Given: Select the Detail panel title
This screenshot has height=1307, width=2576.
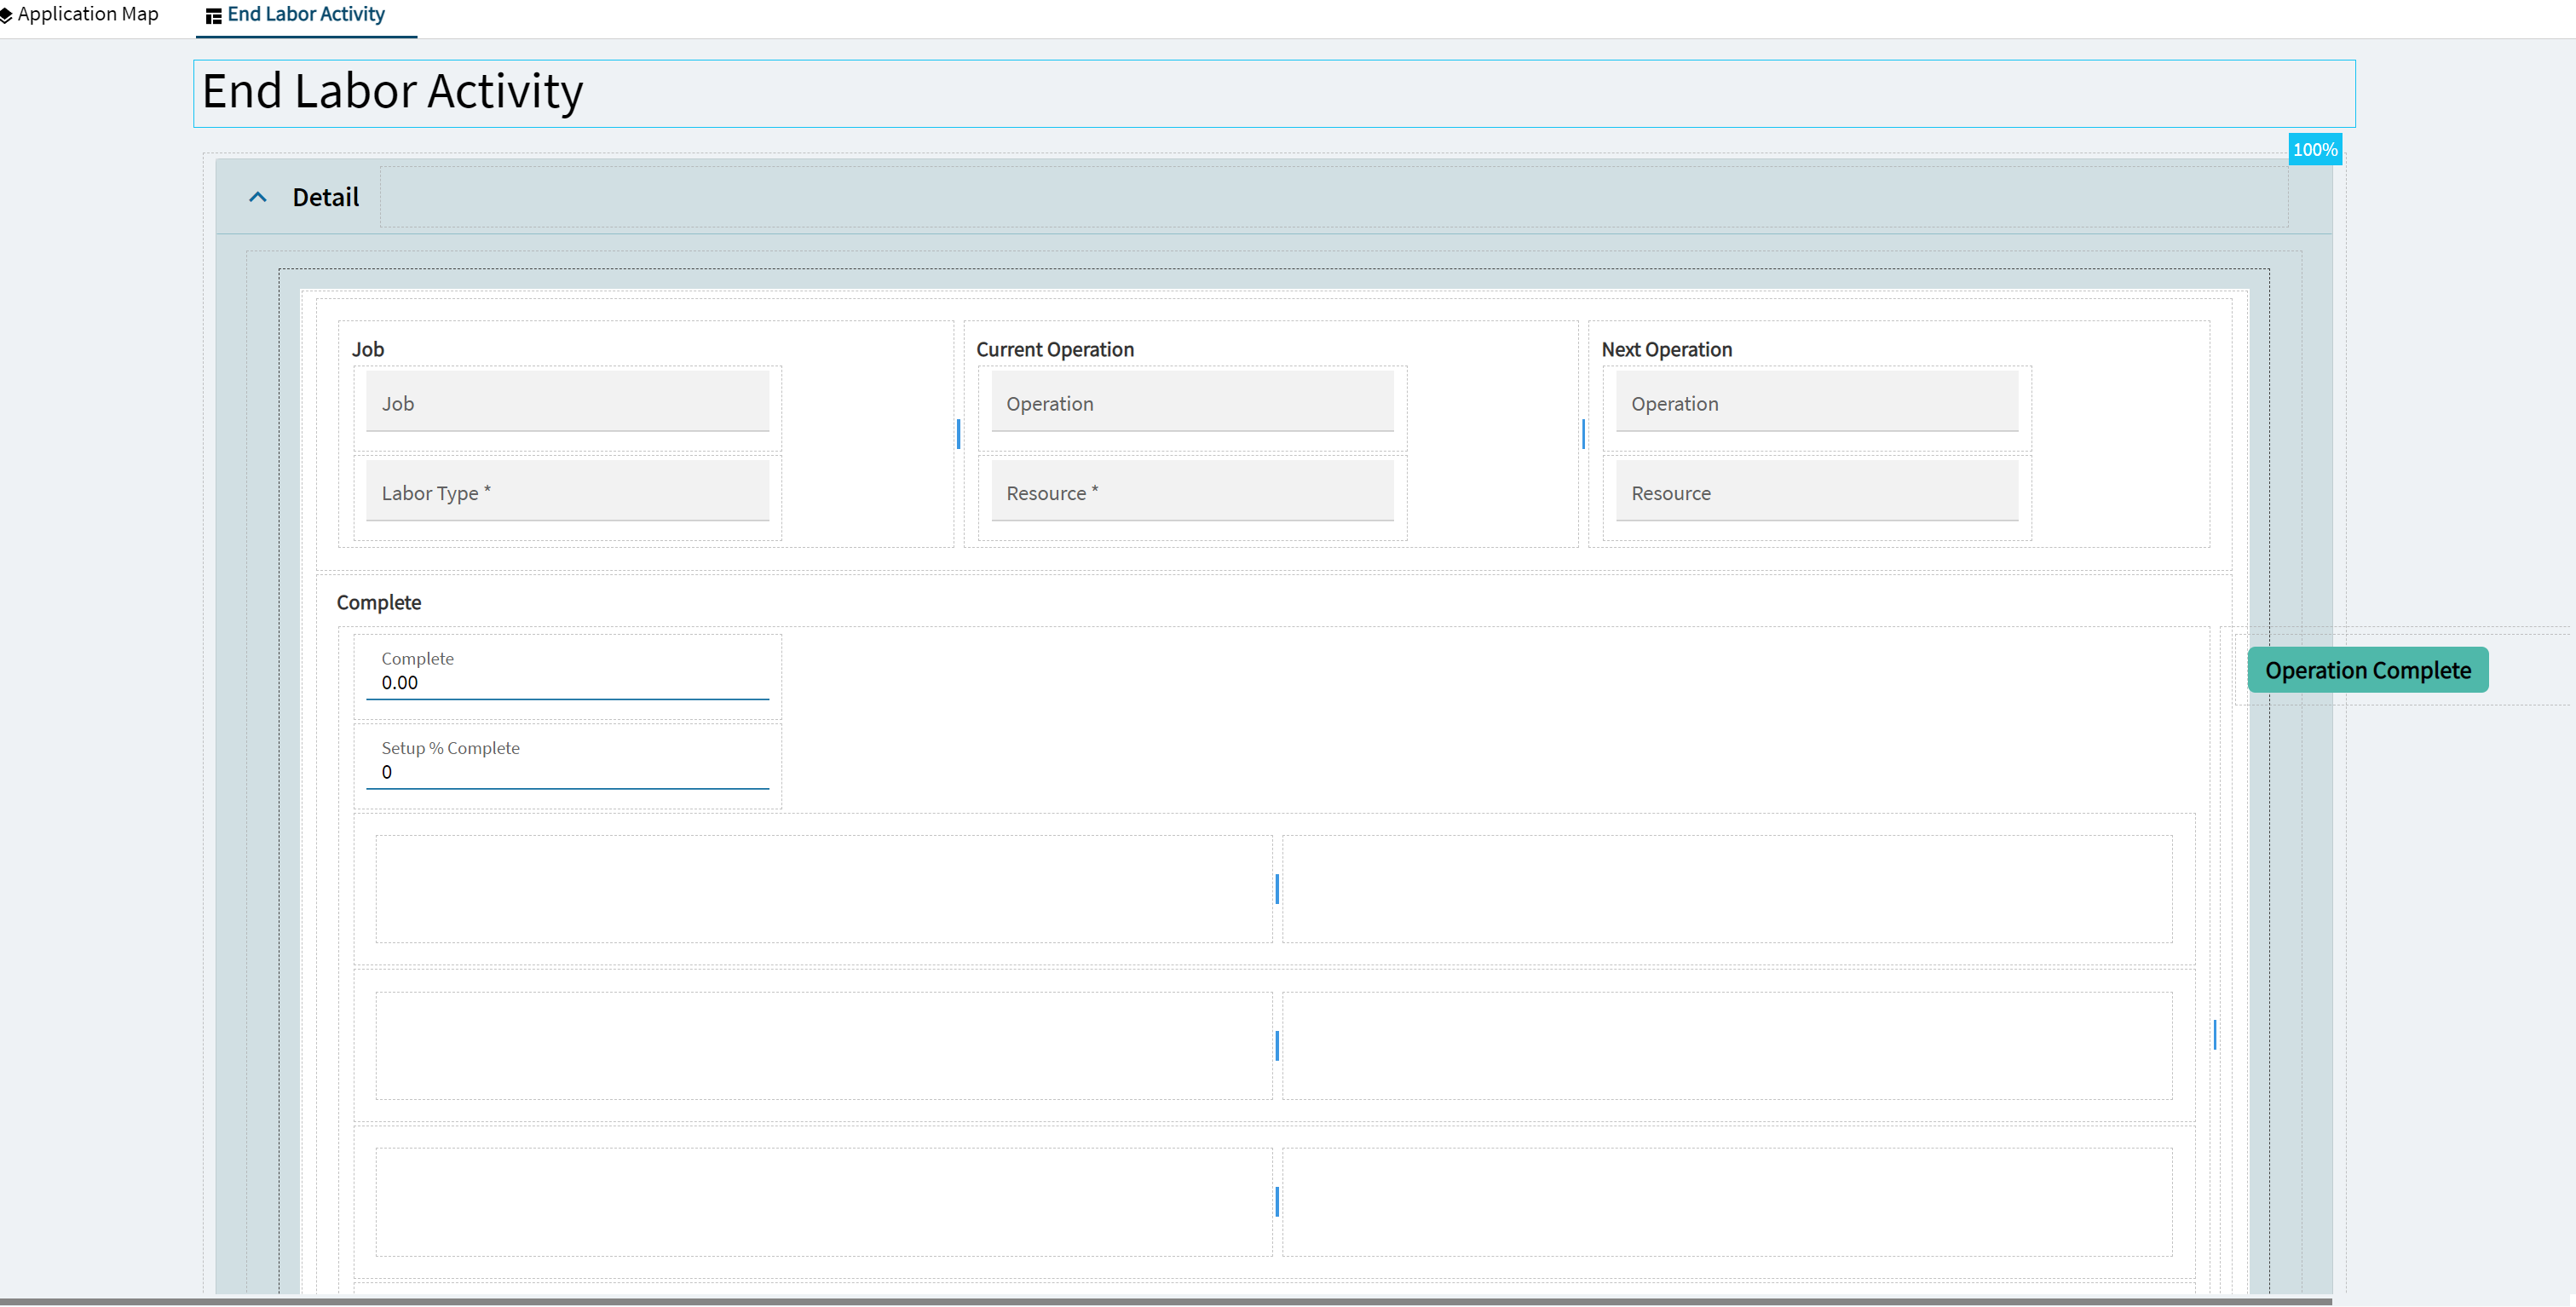Looking at the screenshot, I should pyautogui.click(x=326, y=197).
